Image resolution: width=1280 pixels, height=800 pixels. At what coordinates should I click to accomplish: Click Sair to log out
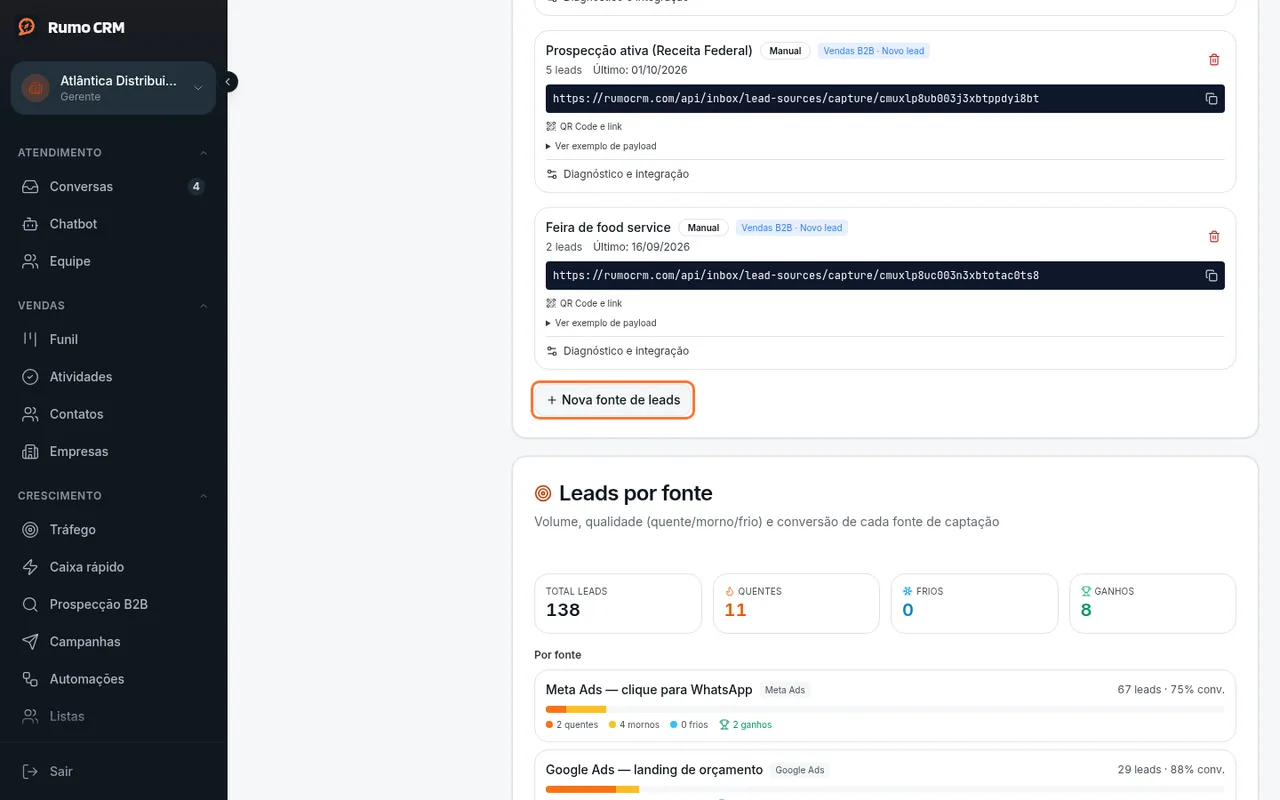coord(113,771)
